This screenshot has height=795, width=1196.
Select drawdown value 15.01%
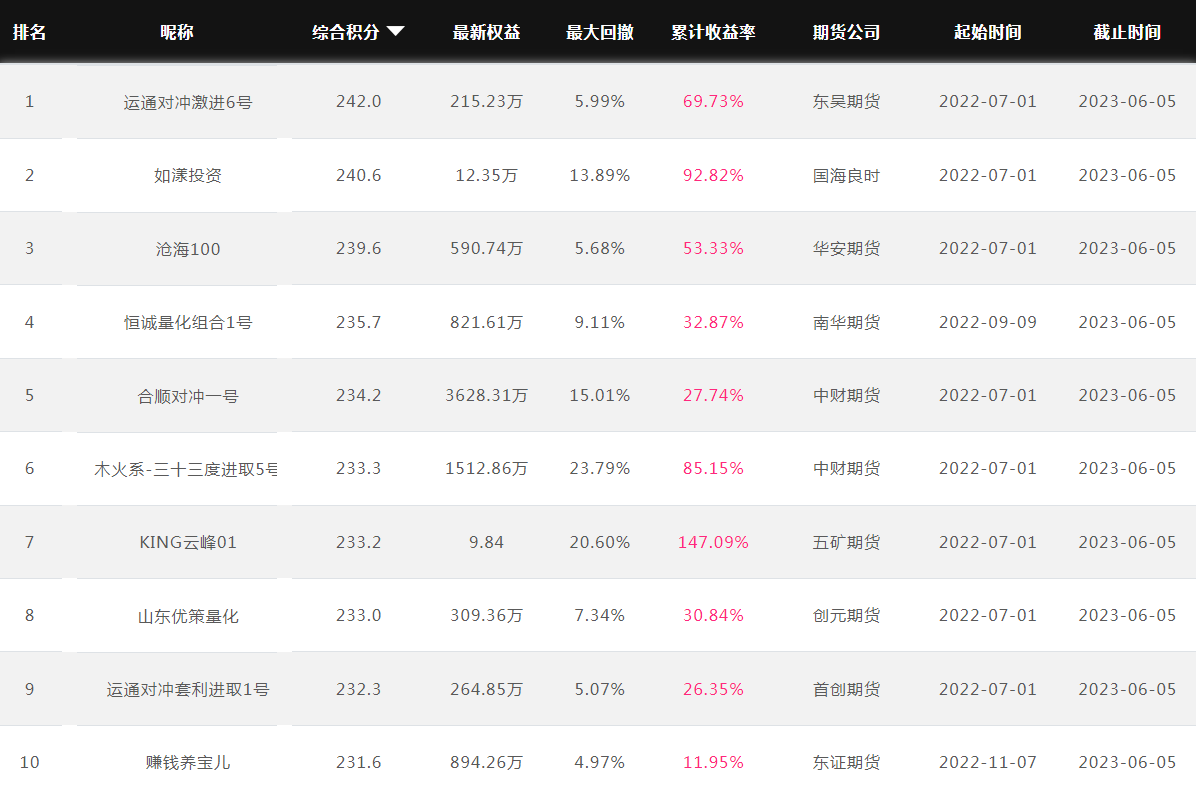[x=600, y=395]
